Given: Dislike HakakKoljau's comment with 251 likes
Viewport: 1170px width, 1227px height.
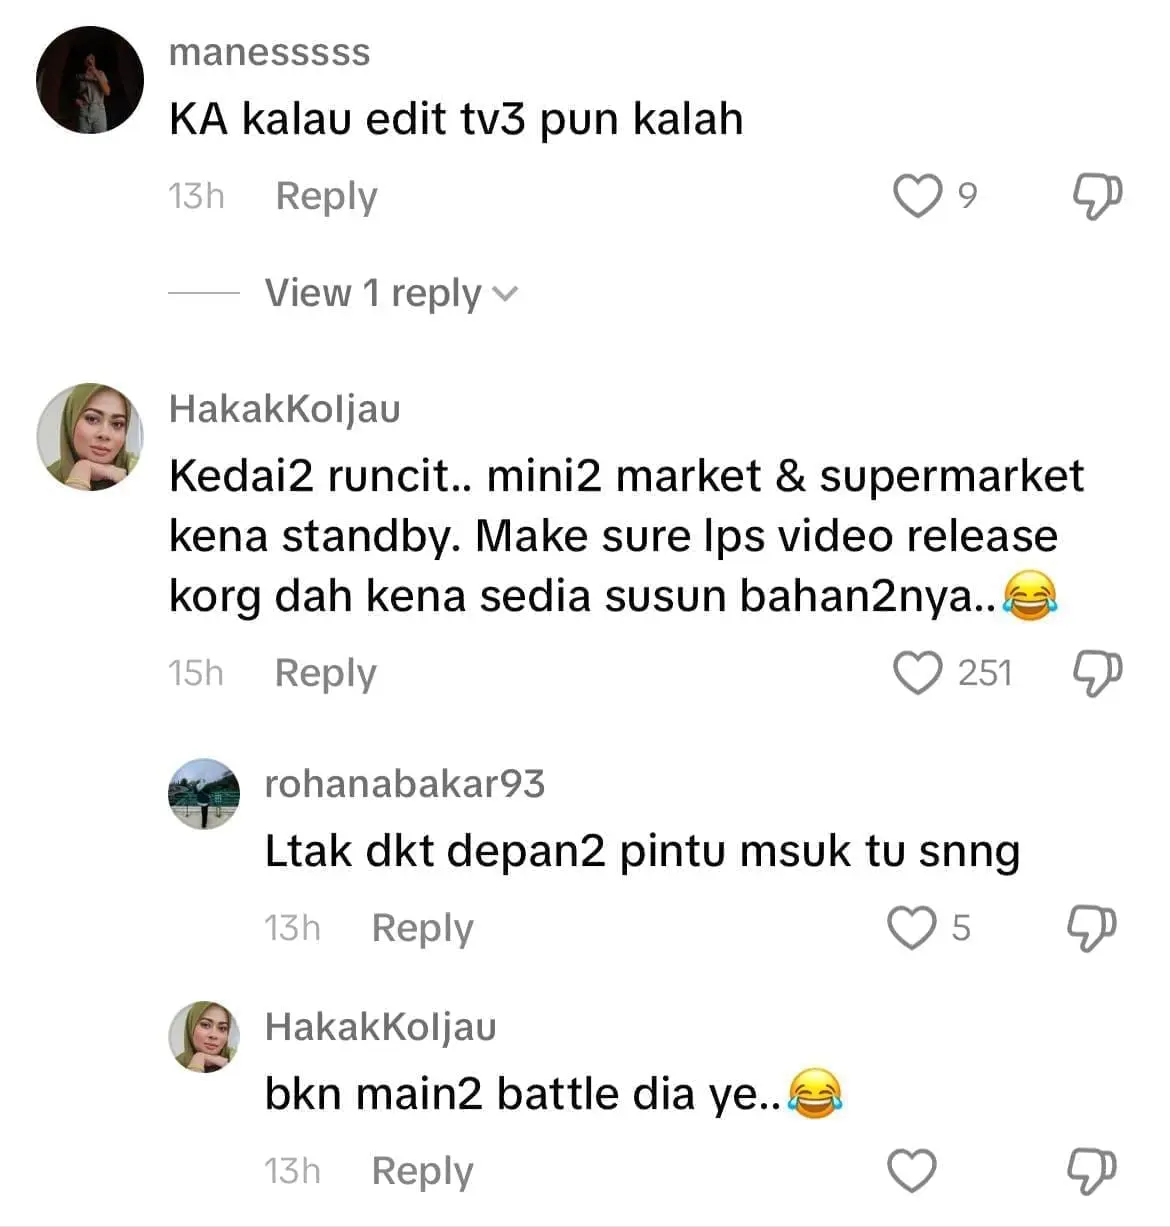Looking at the screenshot, I should pyautogui.click(x=1097, y=672).
